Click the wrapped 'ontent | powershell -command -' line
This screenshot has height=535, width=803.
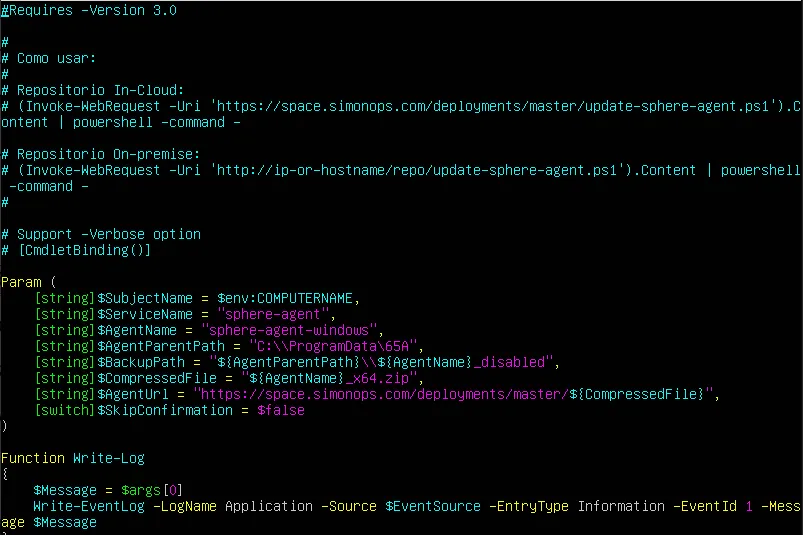(x=121, y=122)
